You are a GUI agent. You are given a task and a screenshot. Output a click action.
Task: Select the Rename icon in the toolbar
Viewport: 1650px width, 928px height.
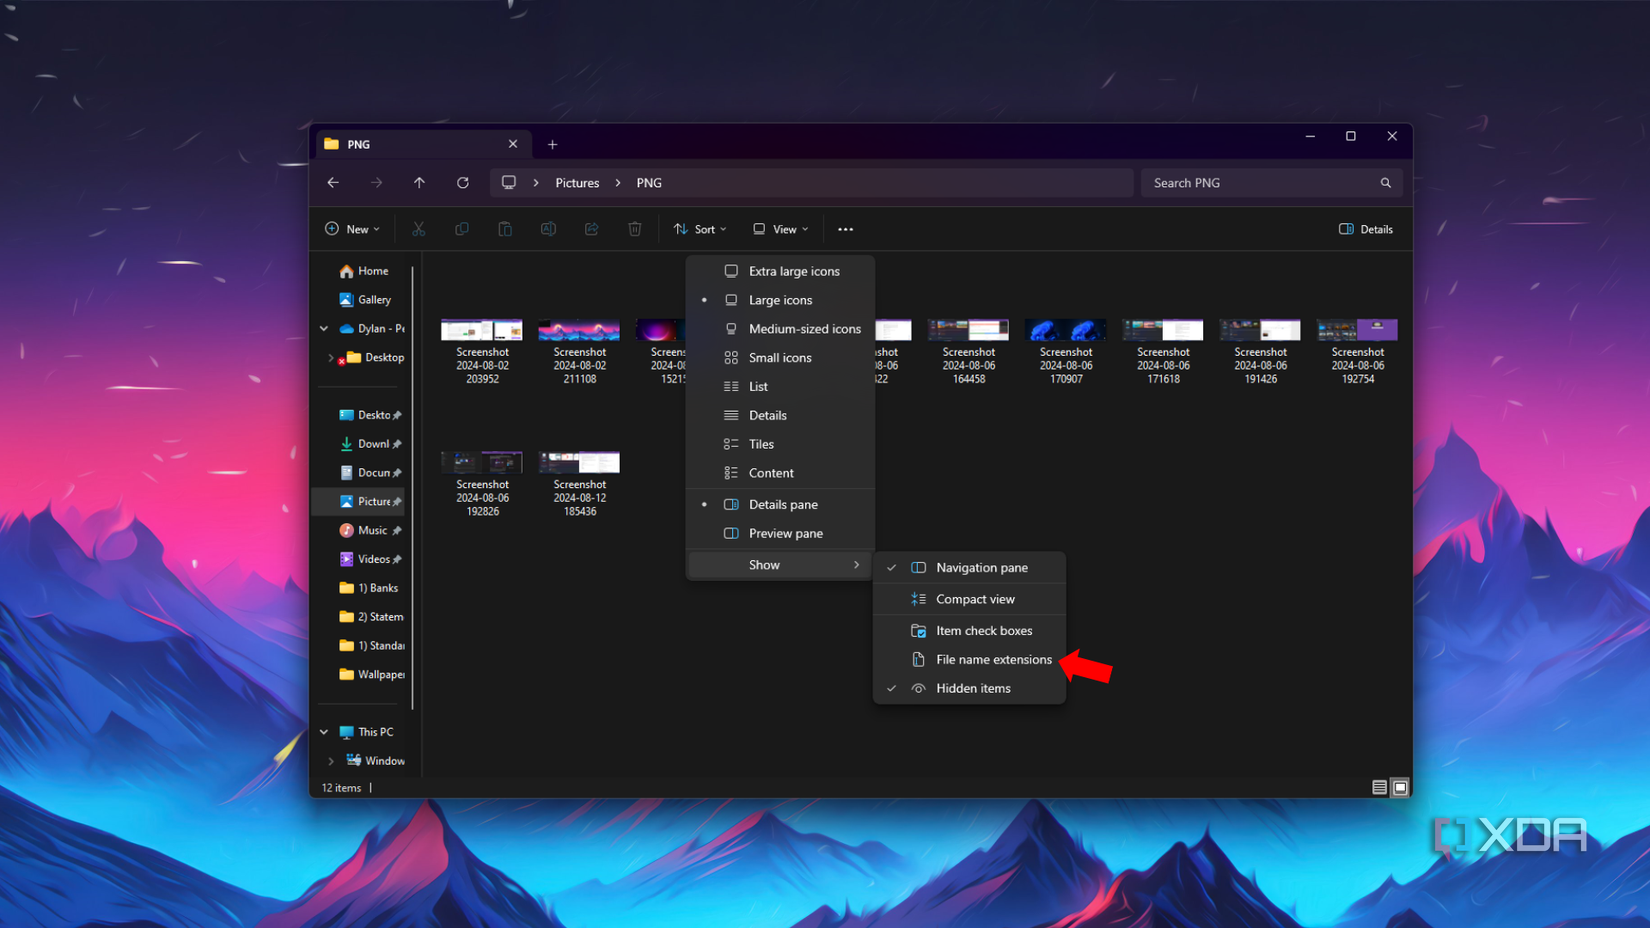point(548,229)
